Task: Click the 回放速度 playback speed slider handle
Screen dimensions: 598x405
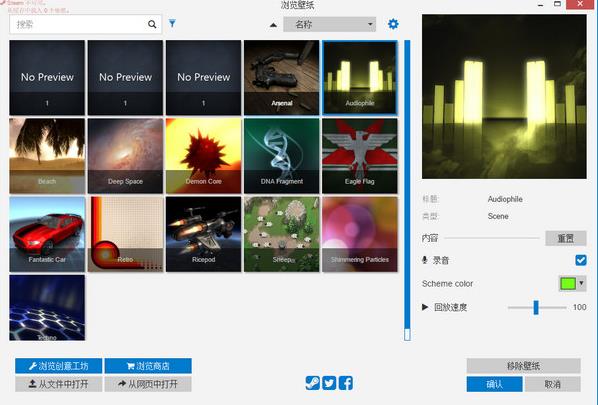Action: click(x=536, y=307)
